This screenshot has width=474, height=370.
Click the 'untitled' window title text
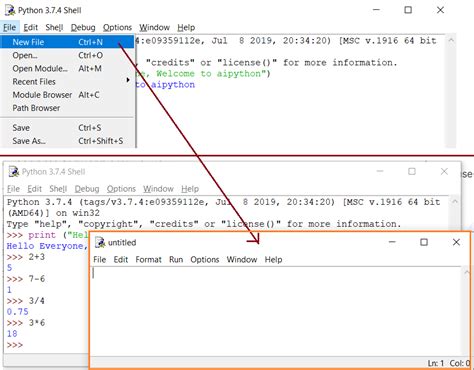point(122,242)
